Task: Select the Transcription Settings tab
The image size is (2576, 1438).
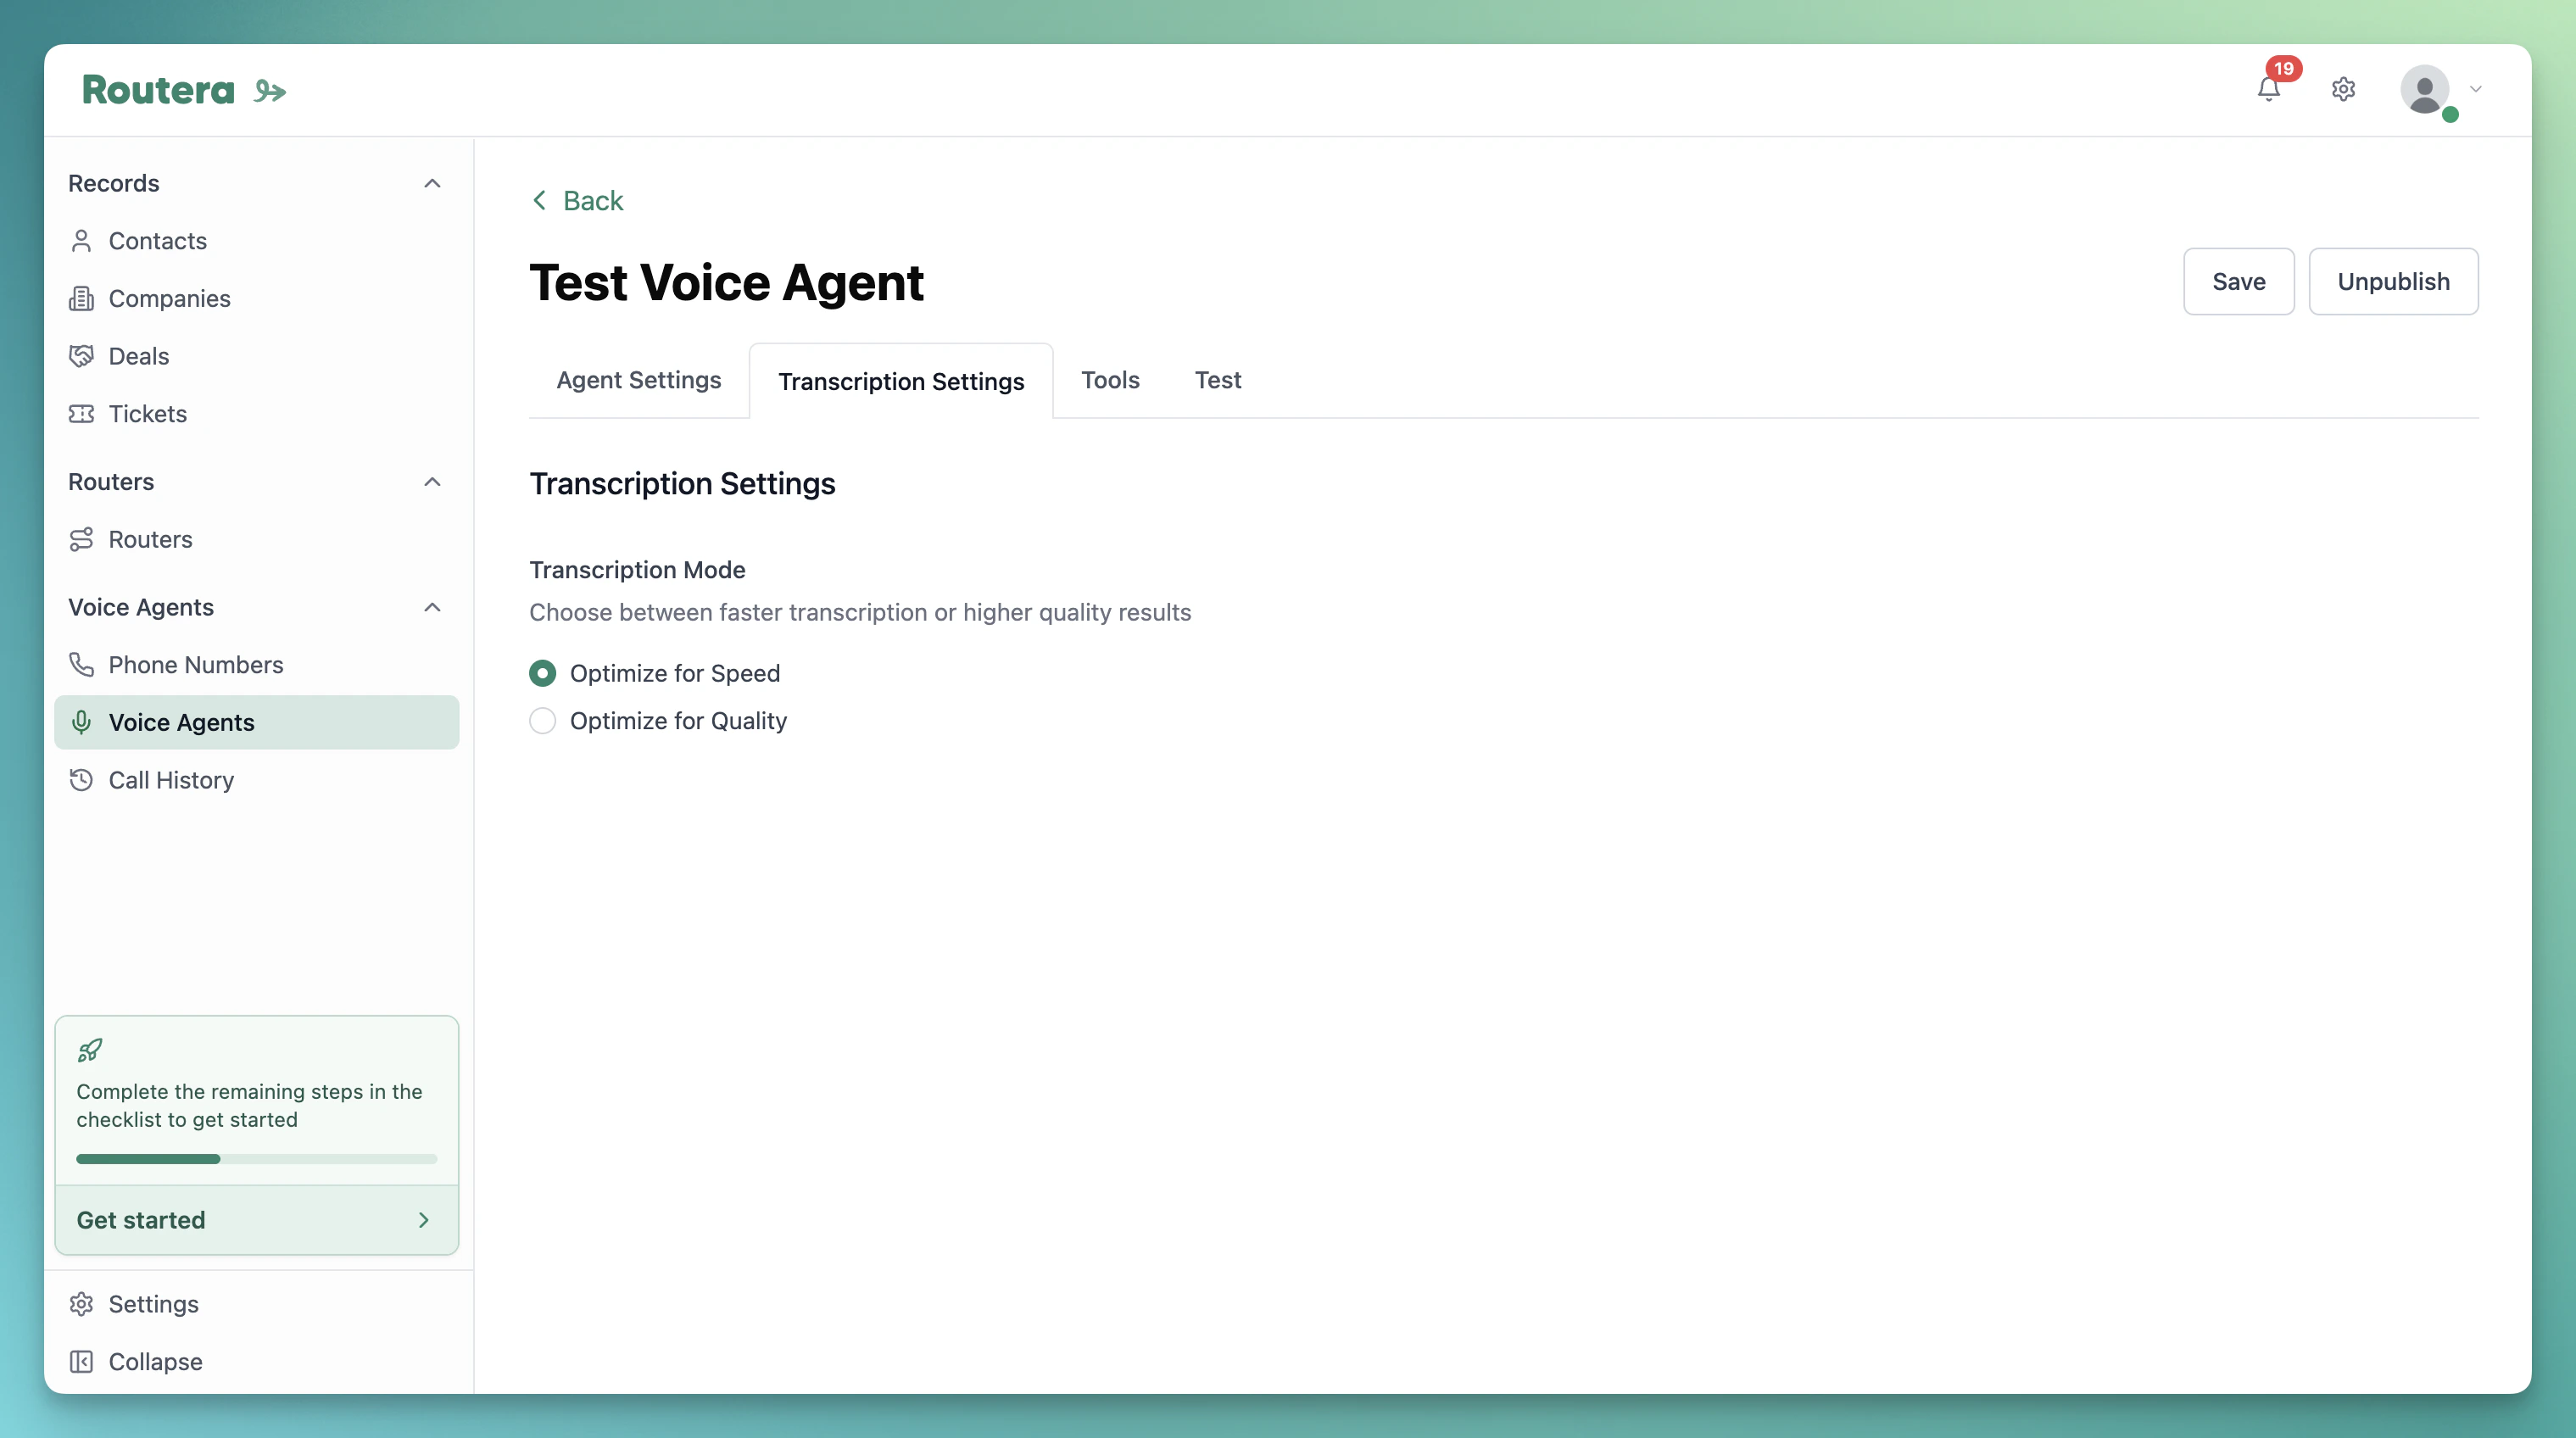Action: 901,381
